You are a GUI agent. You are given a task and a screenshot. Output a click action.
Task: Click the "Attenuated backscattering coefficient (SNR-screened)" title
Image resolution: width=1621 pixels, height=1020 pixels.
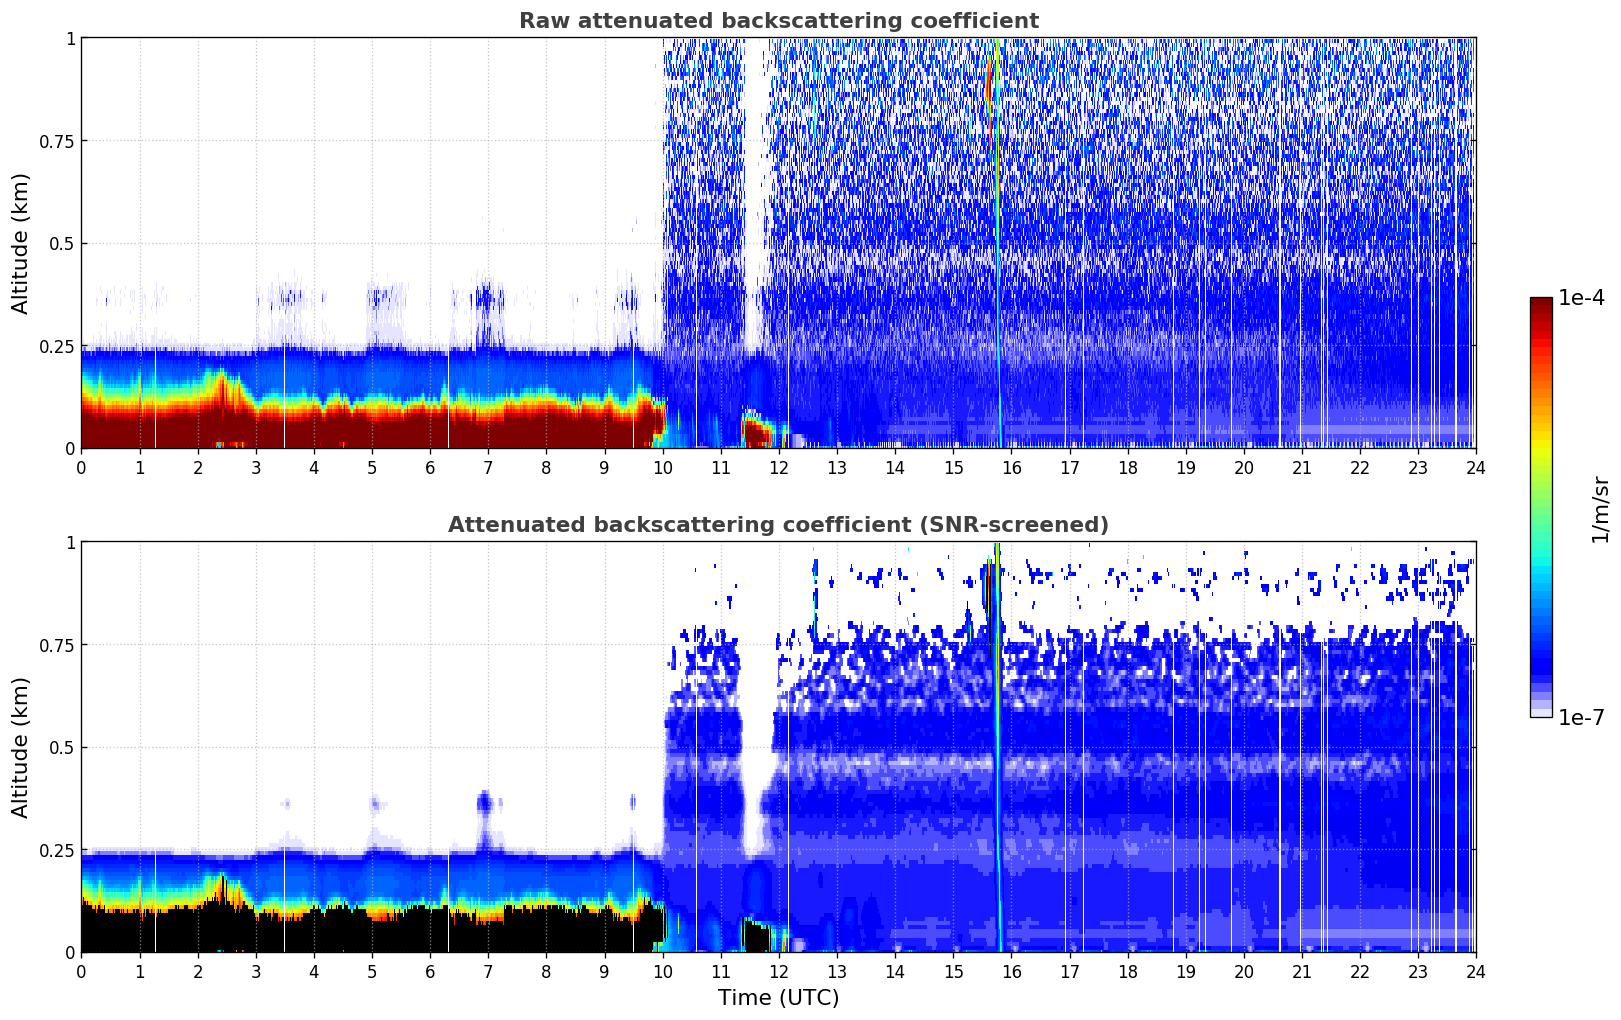[x=778, y=525]
